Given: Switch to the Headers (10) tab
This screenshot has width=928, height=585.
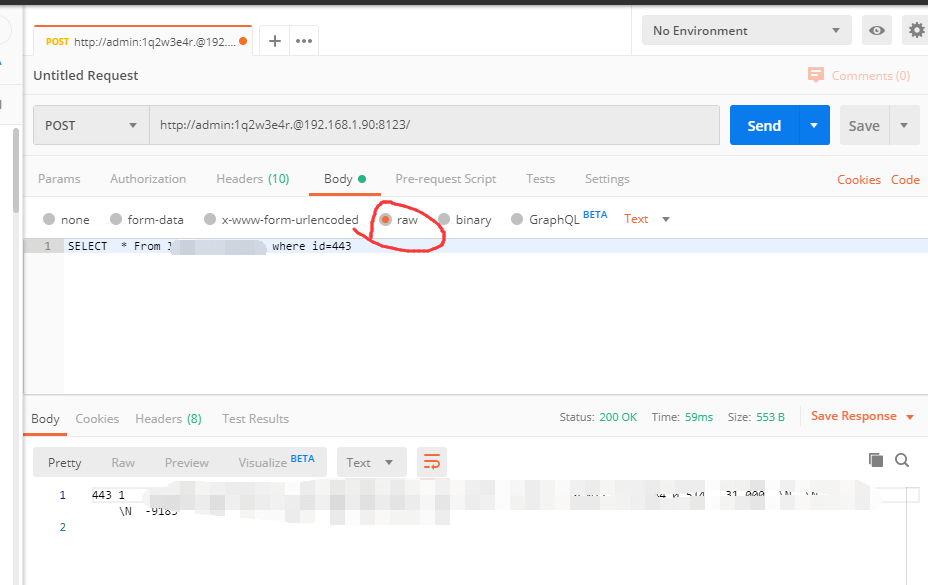Looking at the screenshot, I should [x=252, y=179].
